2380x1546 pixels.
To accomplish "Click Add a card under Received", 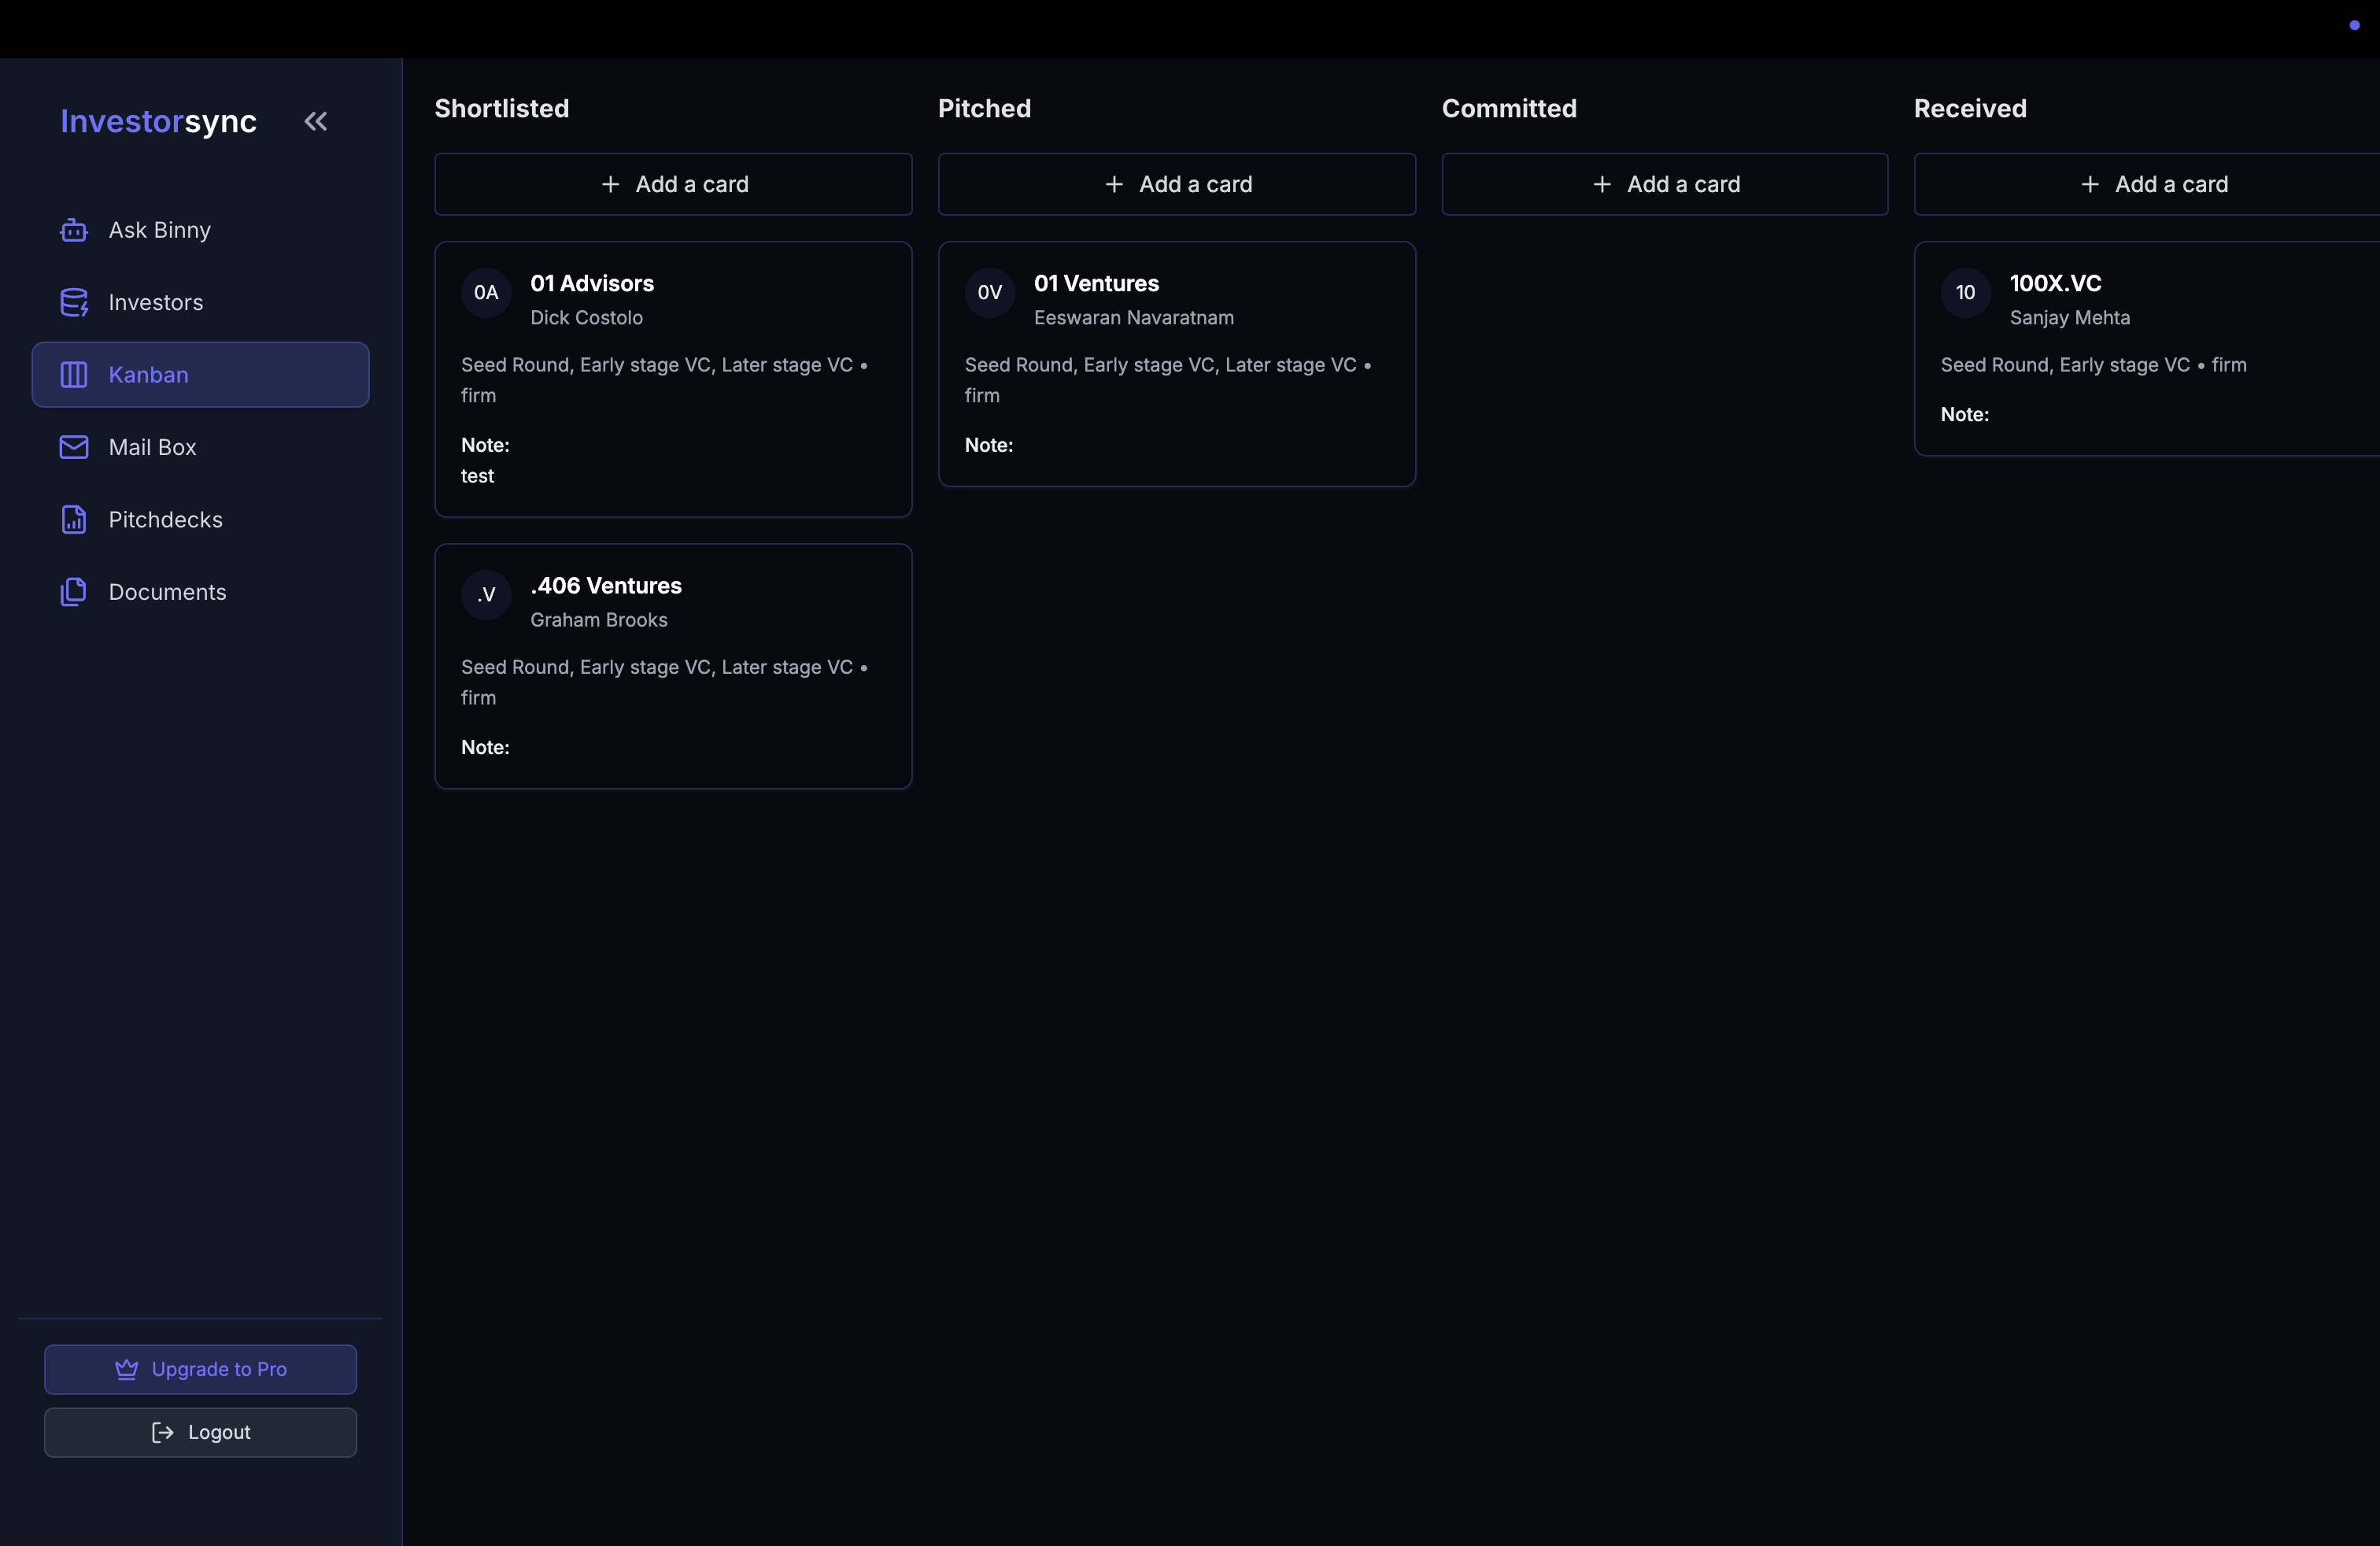I will (x=2154, y=184).
